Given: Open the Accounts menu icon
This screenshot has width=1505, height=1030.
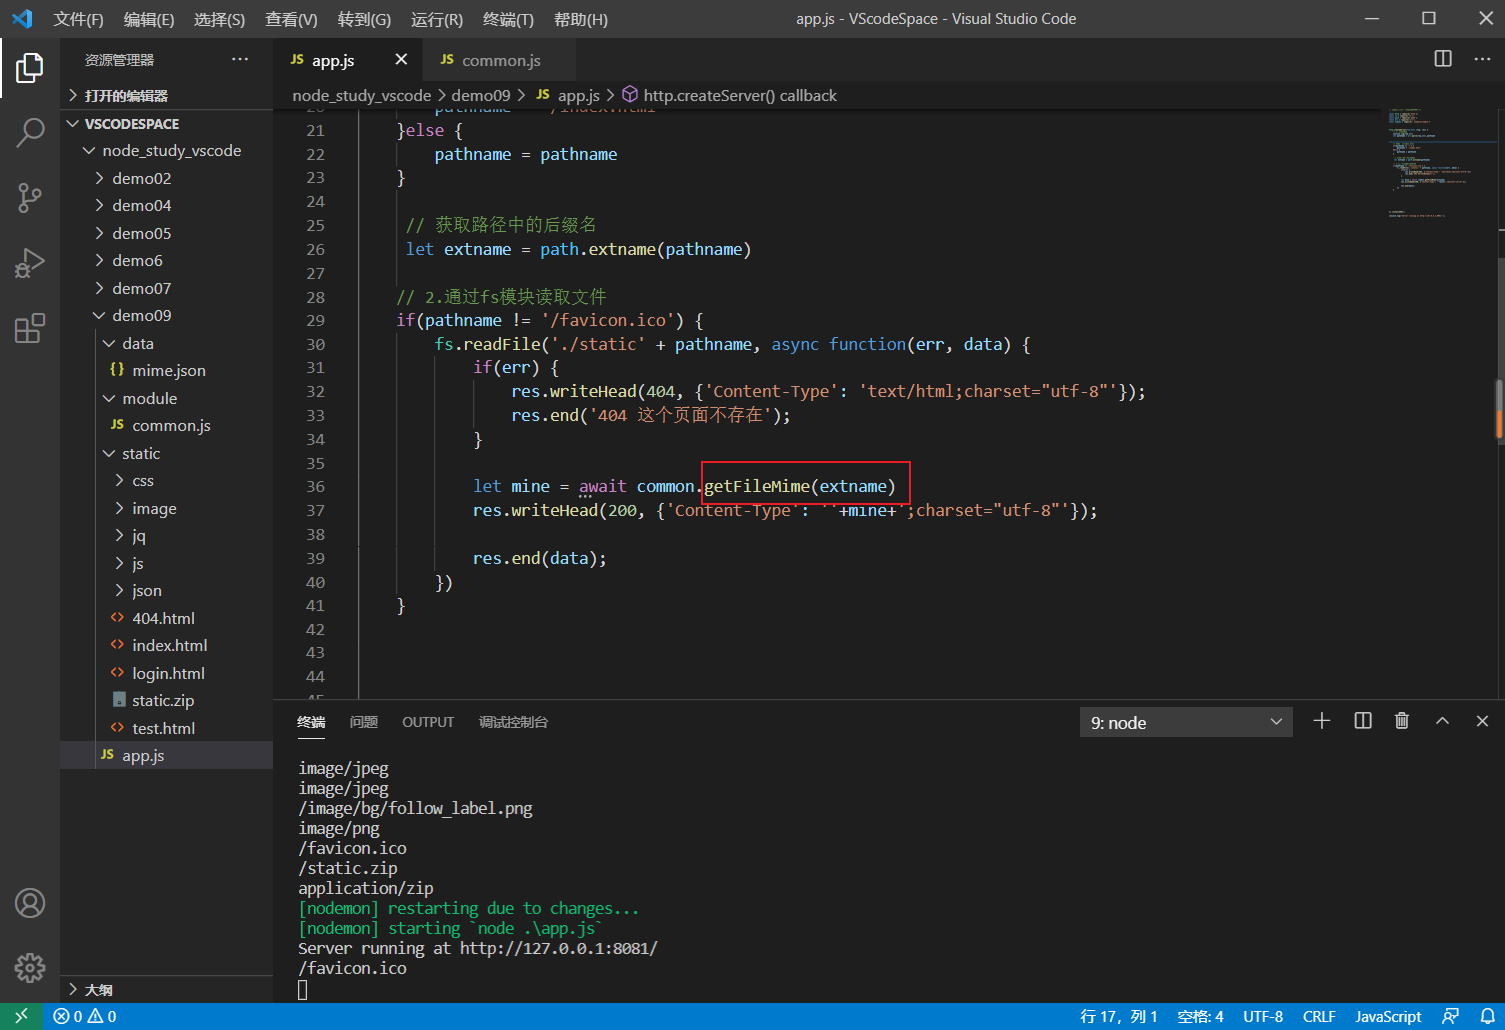Looking at the screenshot, I should pos(30,903).
